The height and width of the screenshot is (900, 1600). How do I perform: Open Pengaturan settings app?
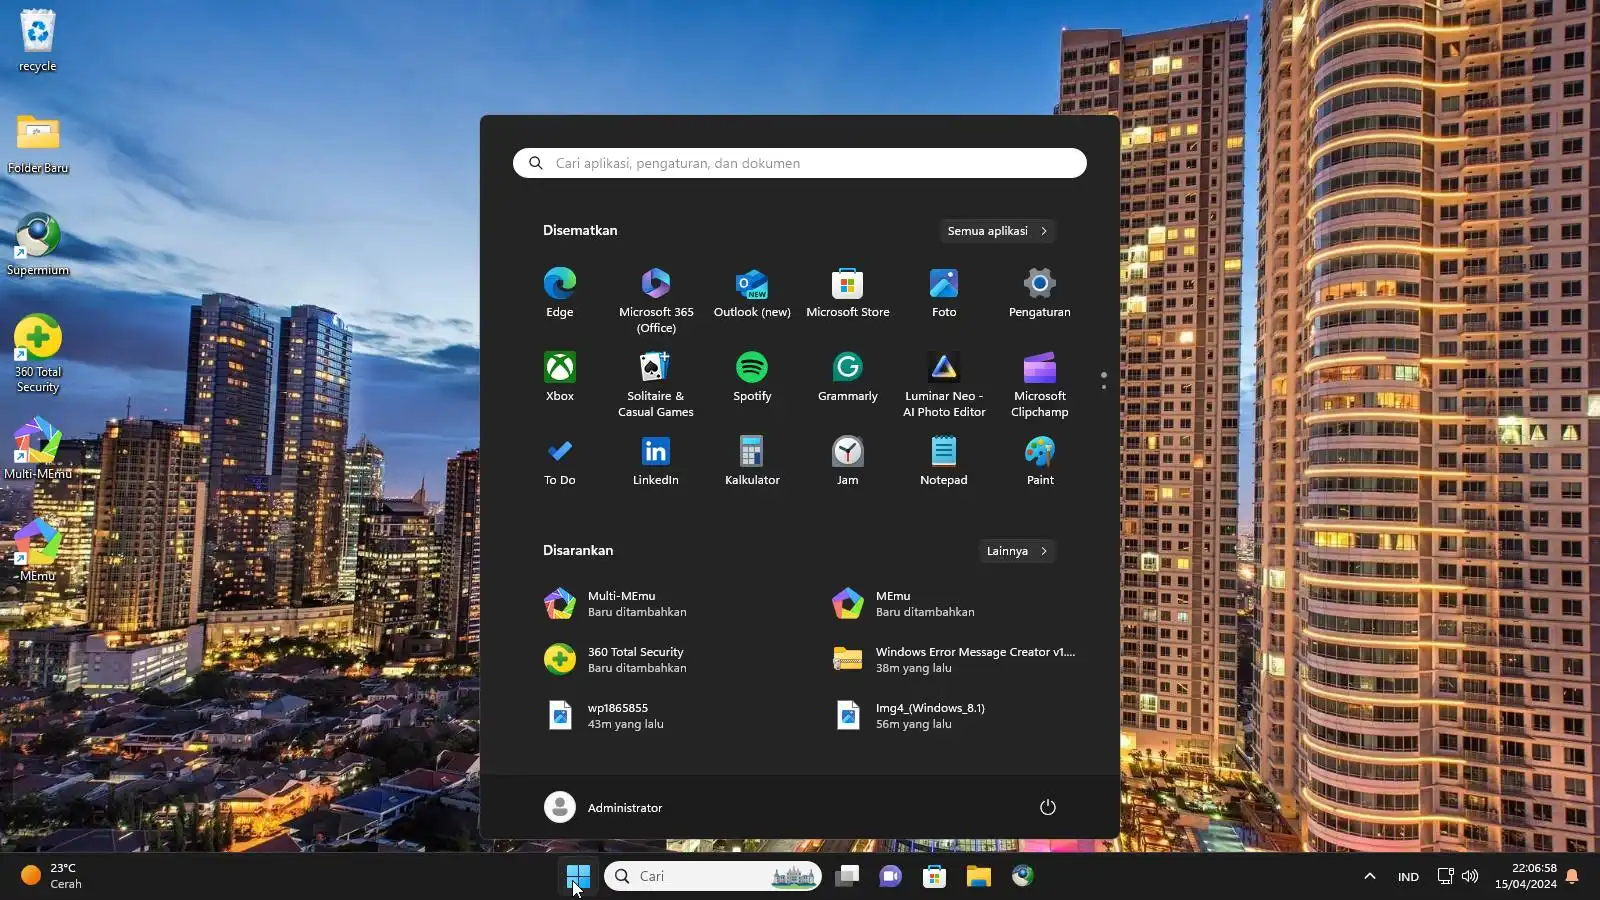(1040, 293)
